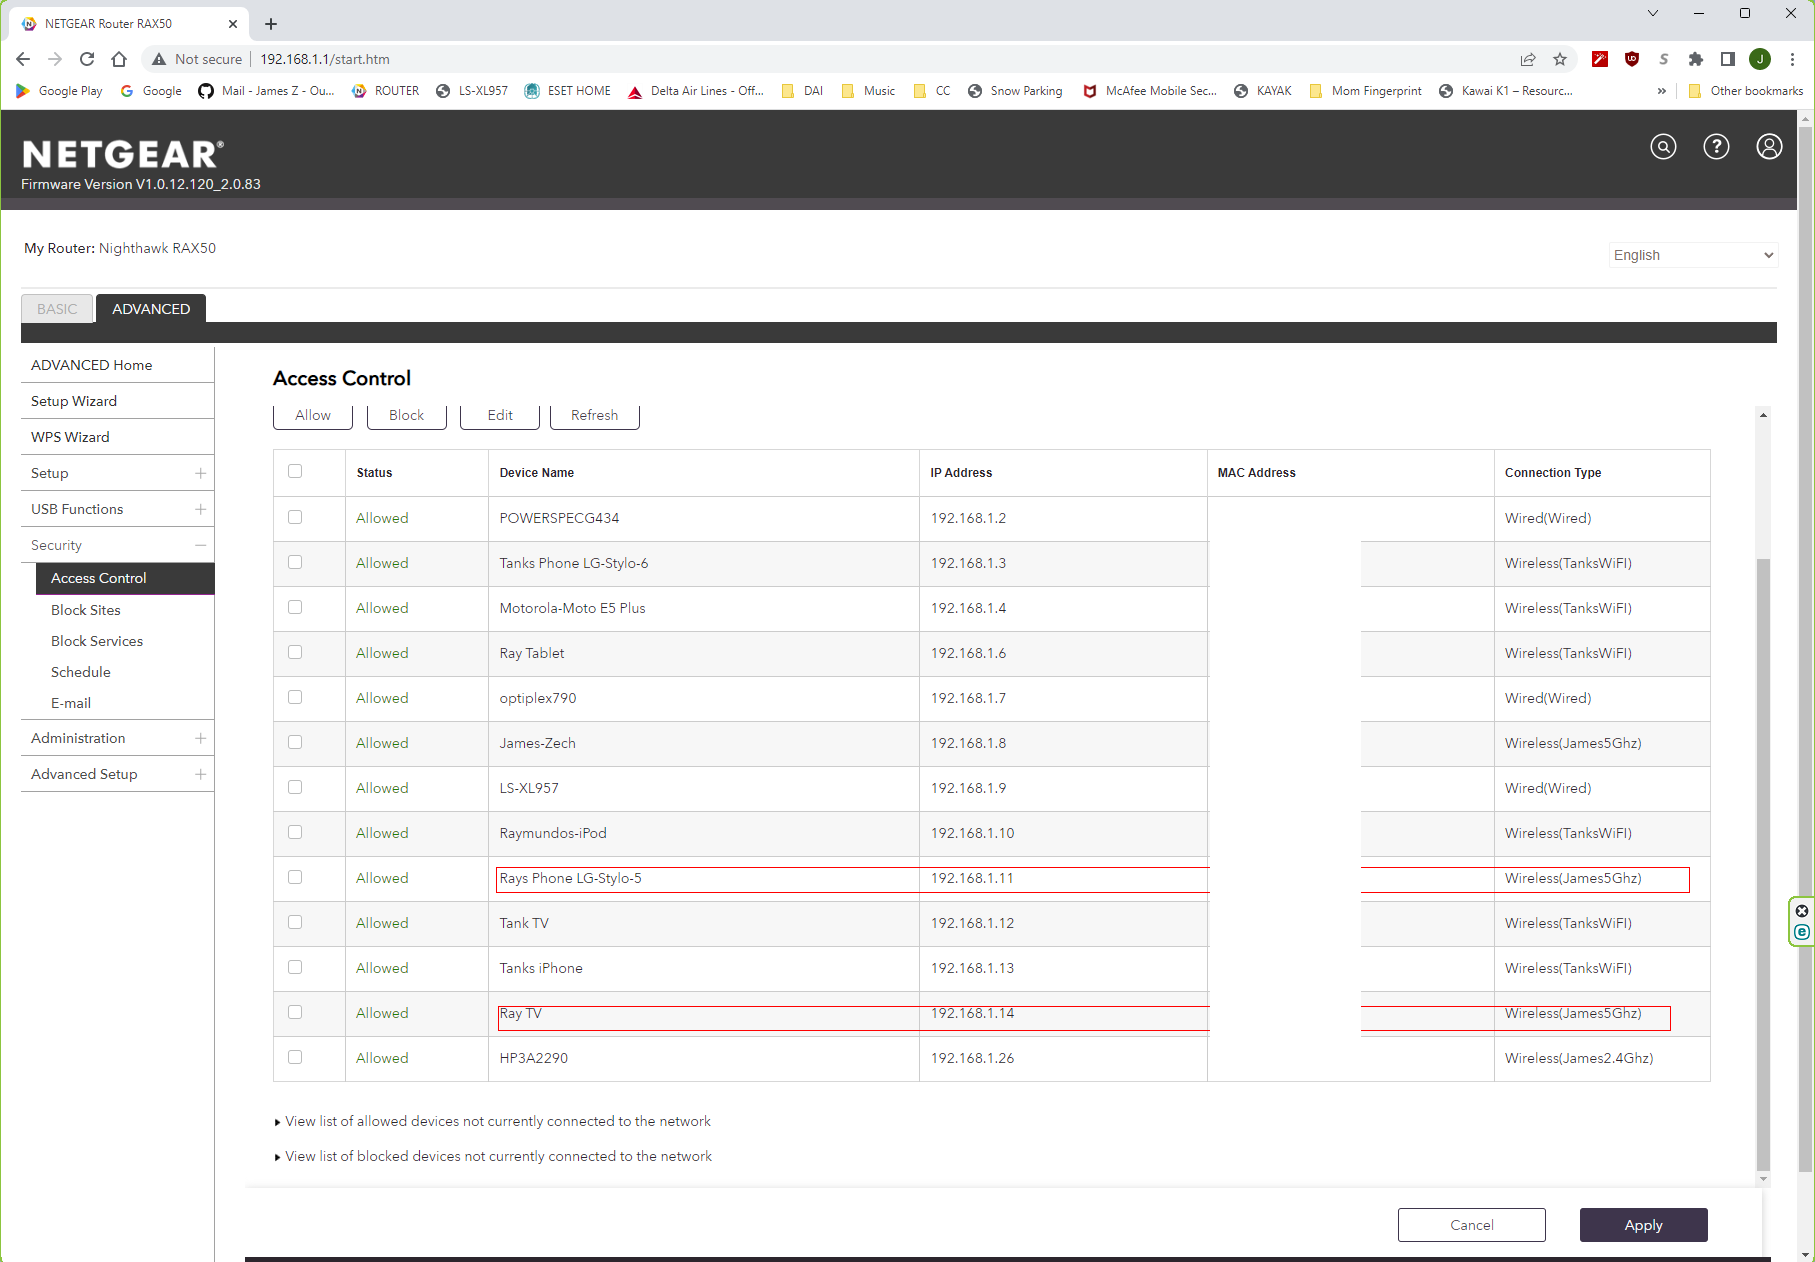The height and width of the screenshot is (1262, 1815).
Task: Open the ROUTER bookmark
Action: tap(386, 91)
